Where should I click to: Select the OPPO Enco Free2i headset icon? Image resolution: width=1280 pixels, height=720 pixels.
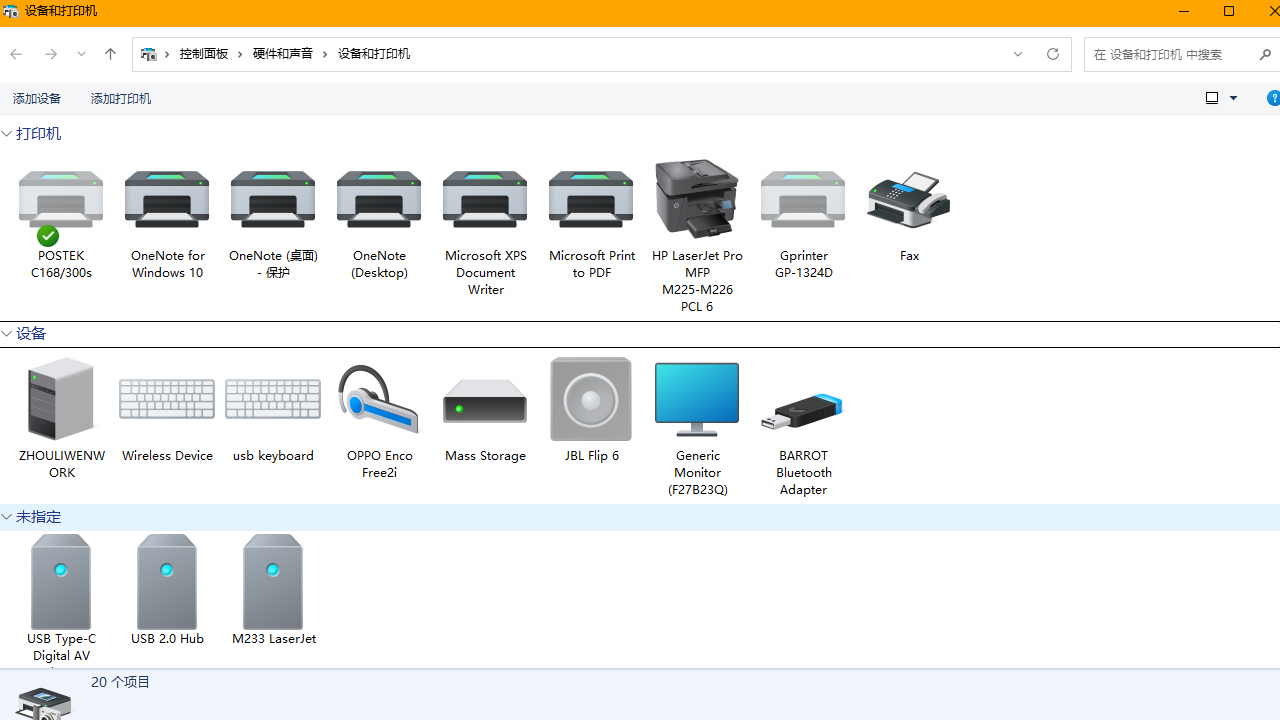379,399
